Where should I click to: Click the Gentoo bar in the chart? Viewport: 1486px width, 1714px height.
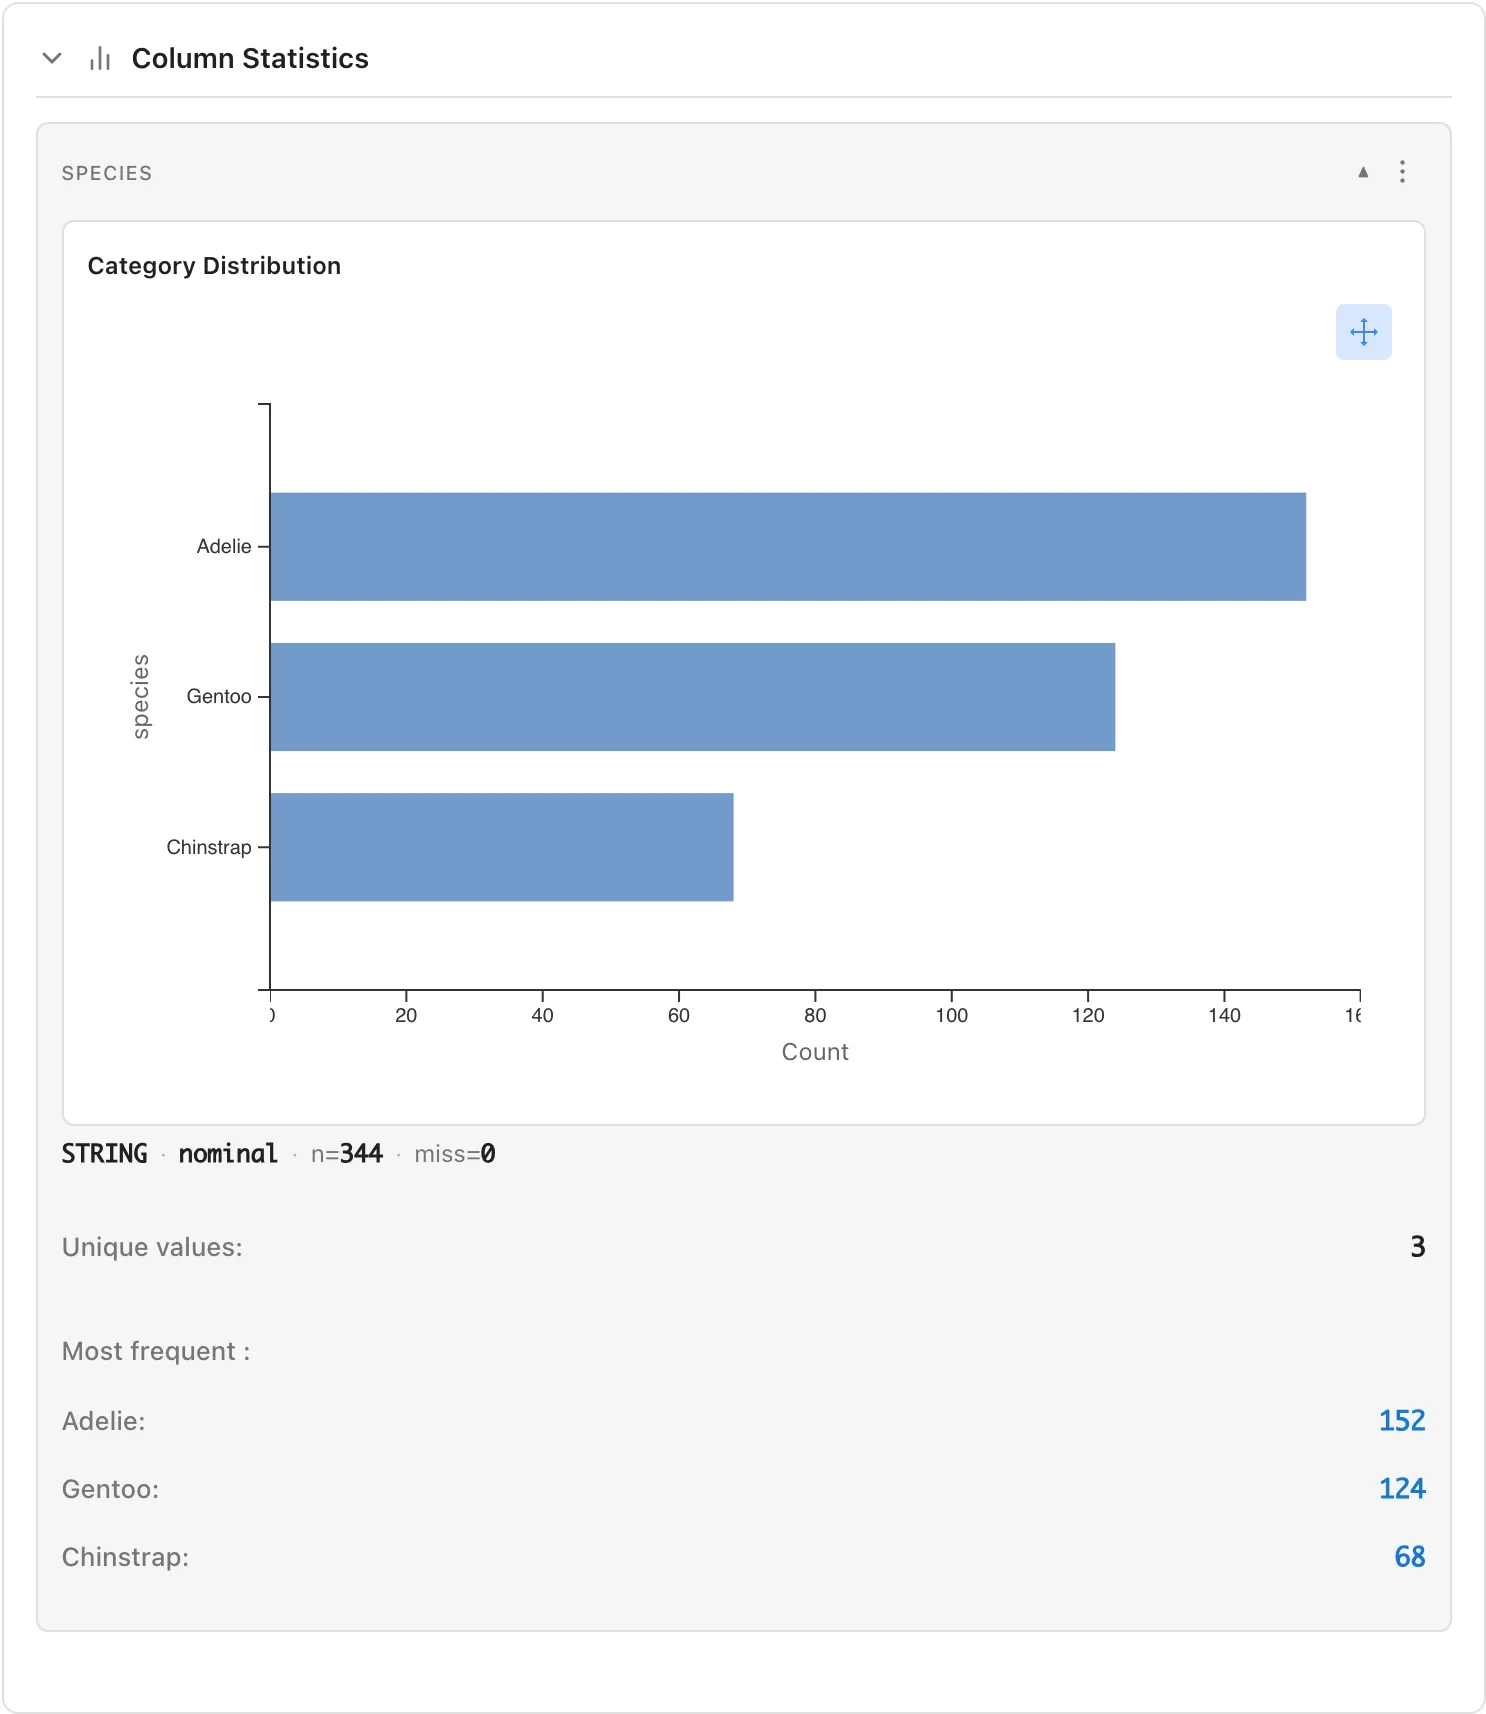[x=692, y=697]
